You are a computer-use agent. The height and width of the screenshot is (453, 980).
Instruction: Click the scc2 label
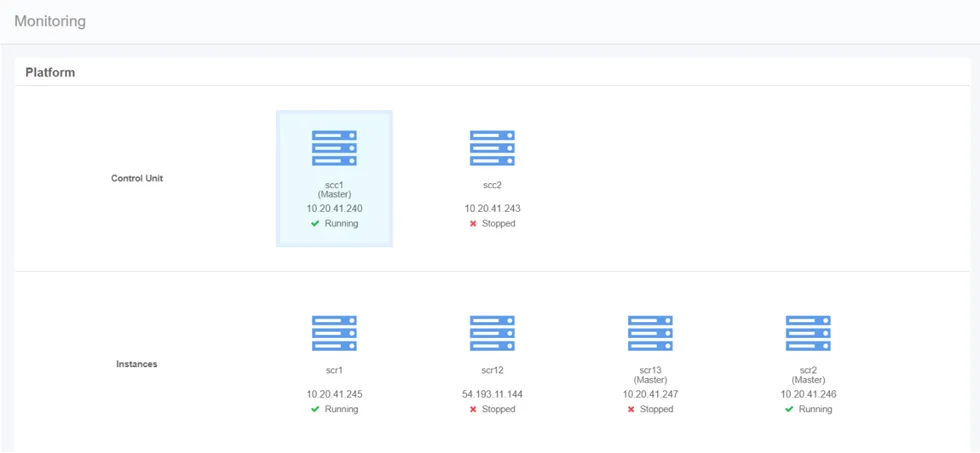492,186
